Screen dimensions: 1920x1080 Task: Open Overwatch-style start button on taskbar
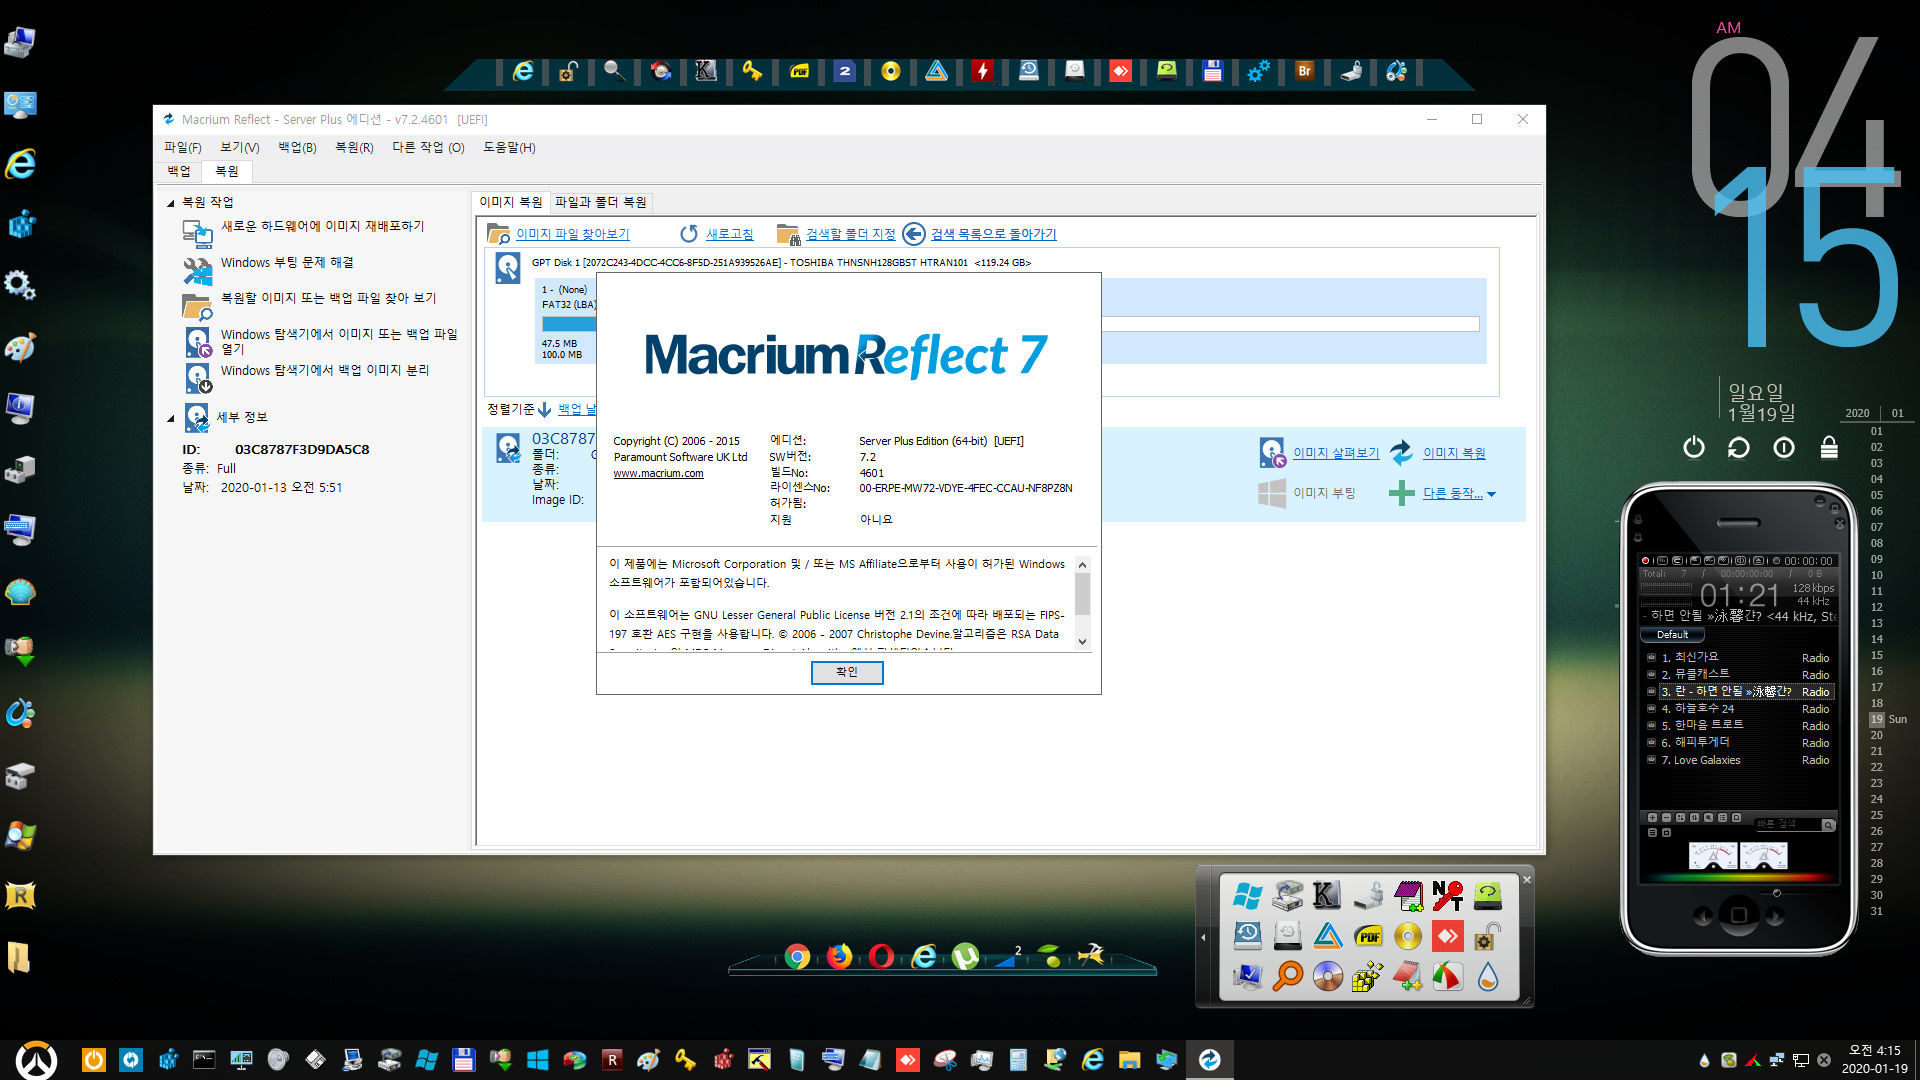click(36, 1060)
